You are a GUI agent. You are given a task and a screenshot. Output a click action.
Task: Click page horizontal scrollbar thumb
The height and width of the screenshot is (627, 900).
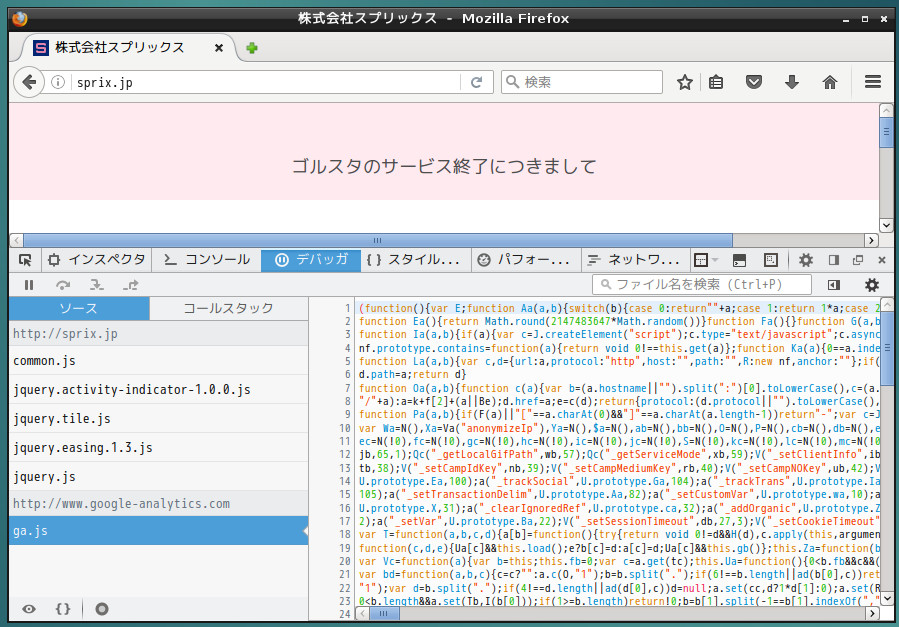[x=378, y=240]
